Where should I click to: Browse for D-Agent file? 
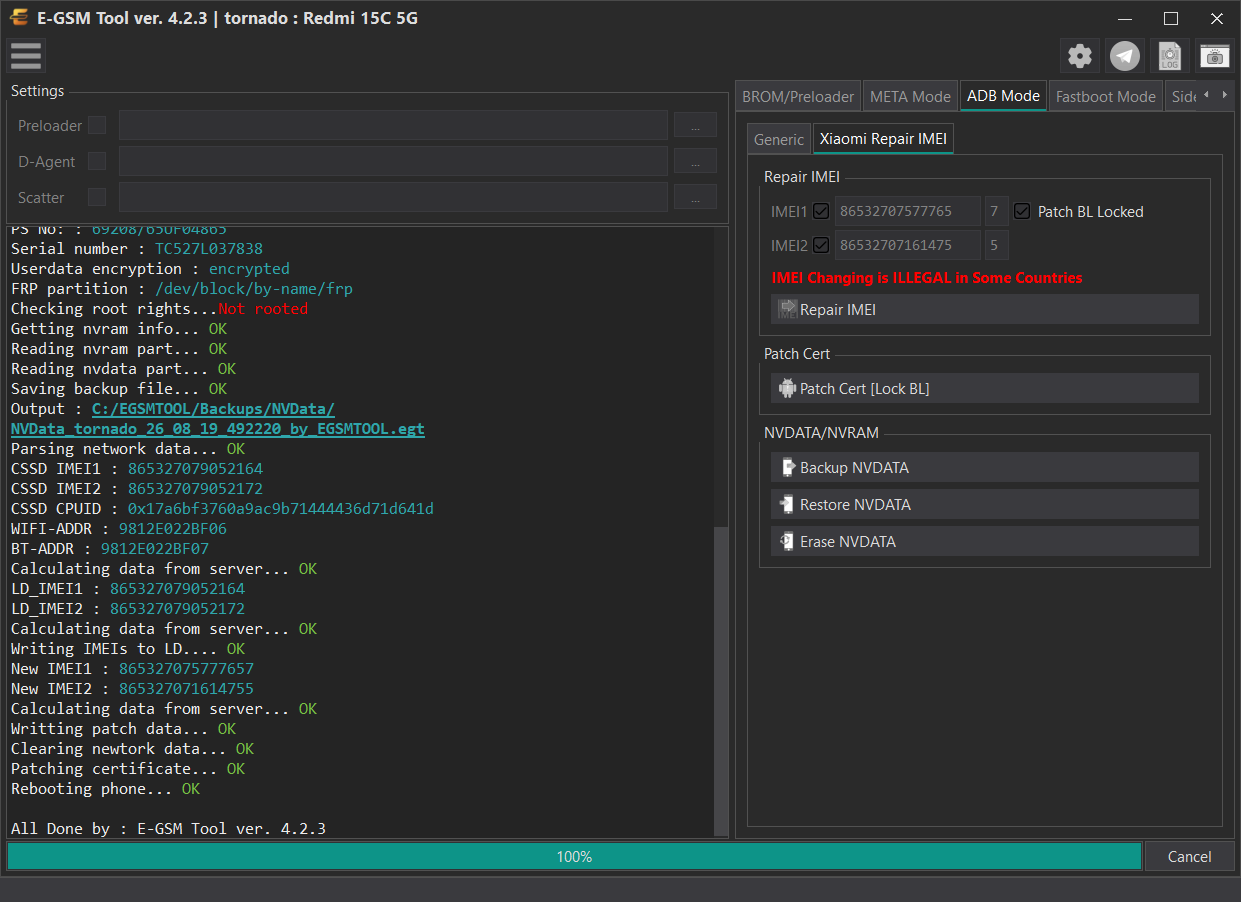coord(695,161)
